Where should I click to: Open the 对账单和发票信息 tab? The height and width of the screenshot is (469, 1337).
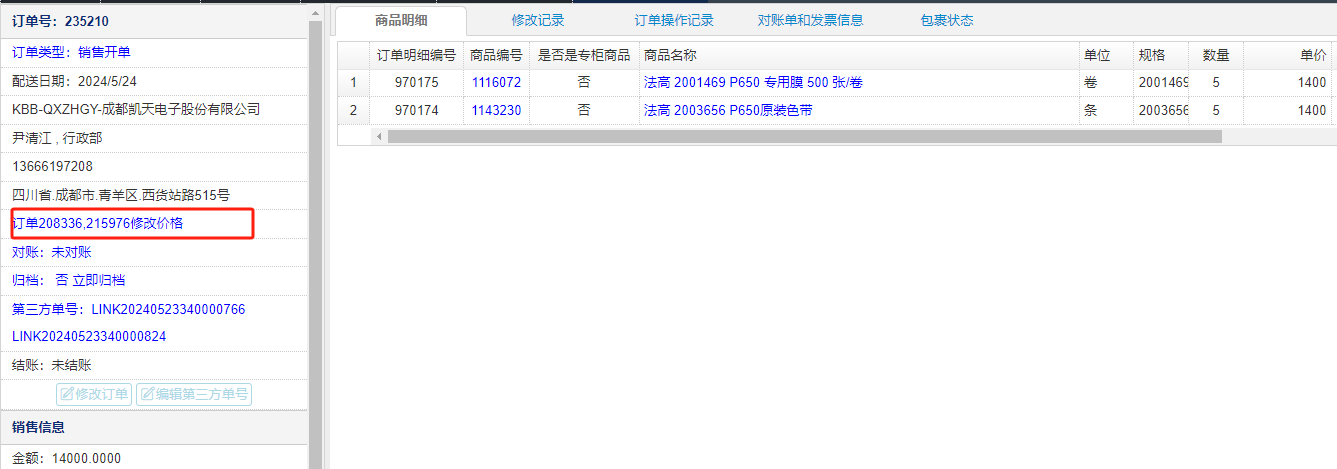click(810, 20)
